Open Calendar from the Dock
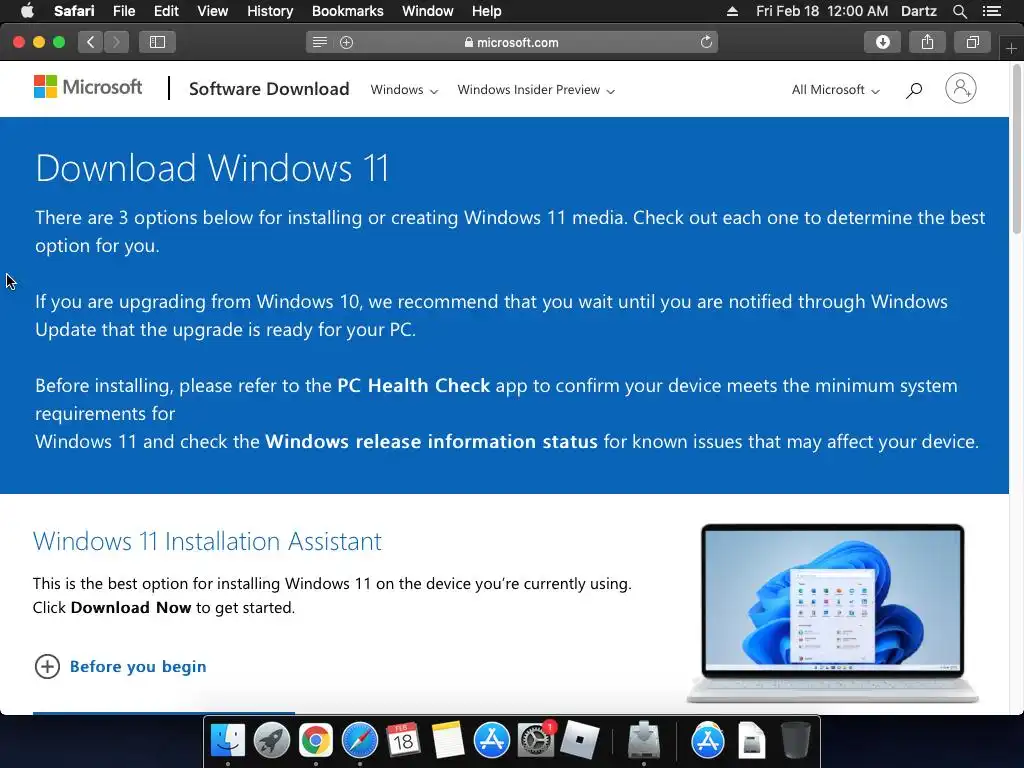 (403, 741)
